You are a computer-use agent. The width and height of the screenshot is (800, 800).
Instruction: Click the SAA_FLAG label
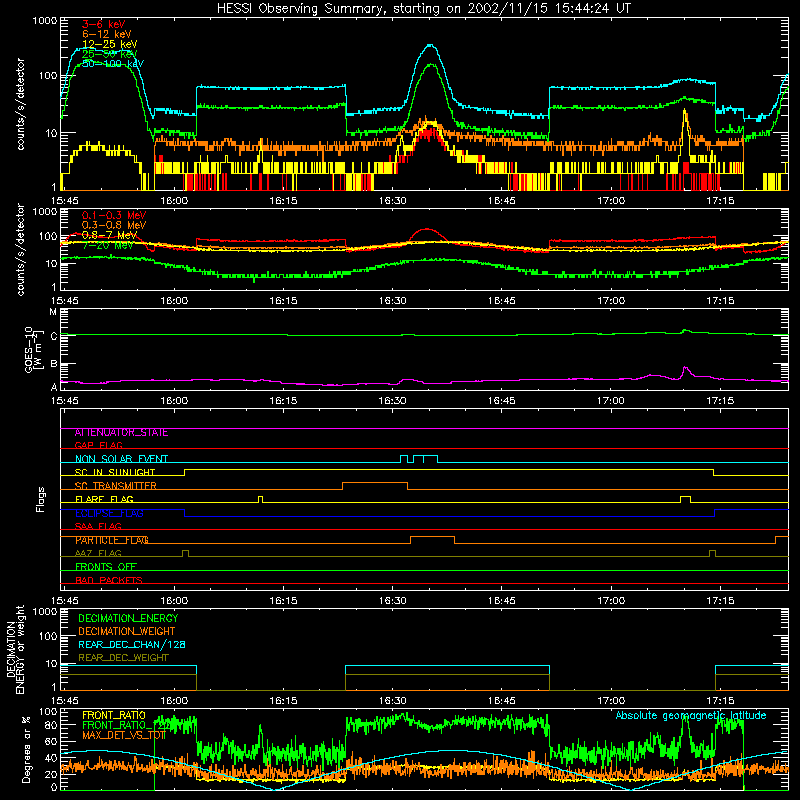[x=98, y=526]
